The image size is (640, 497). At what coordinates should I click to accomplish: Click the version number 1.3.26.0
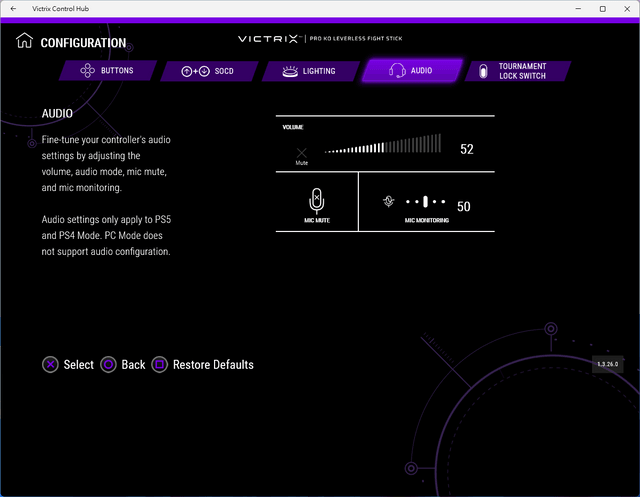[x=608, y=364]
